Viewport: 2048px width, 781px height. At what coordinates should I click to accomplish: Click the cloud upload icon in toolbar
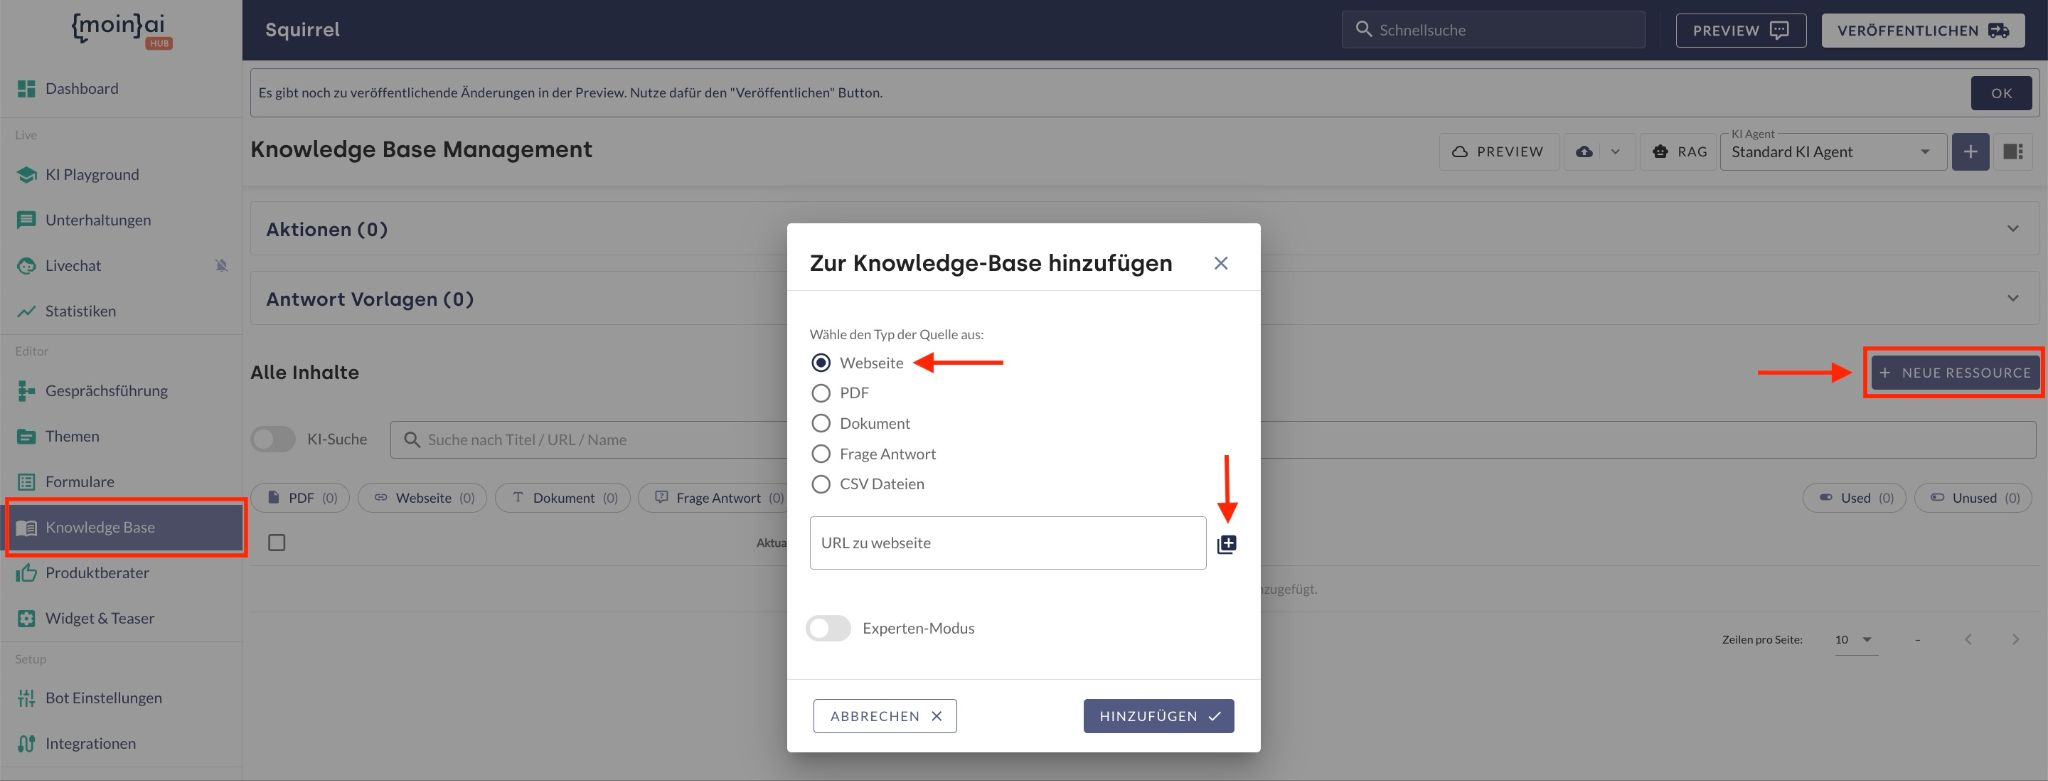(x=1584, y=152)
